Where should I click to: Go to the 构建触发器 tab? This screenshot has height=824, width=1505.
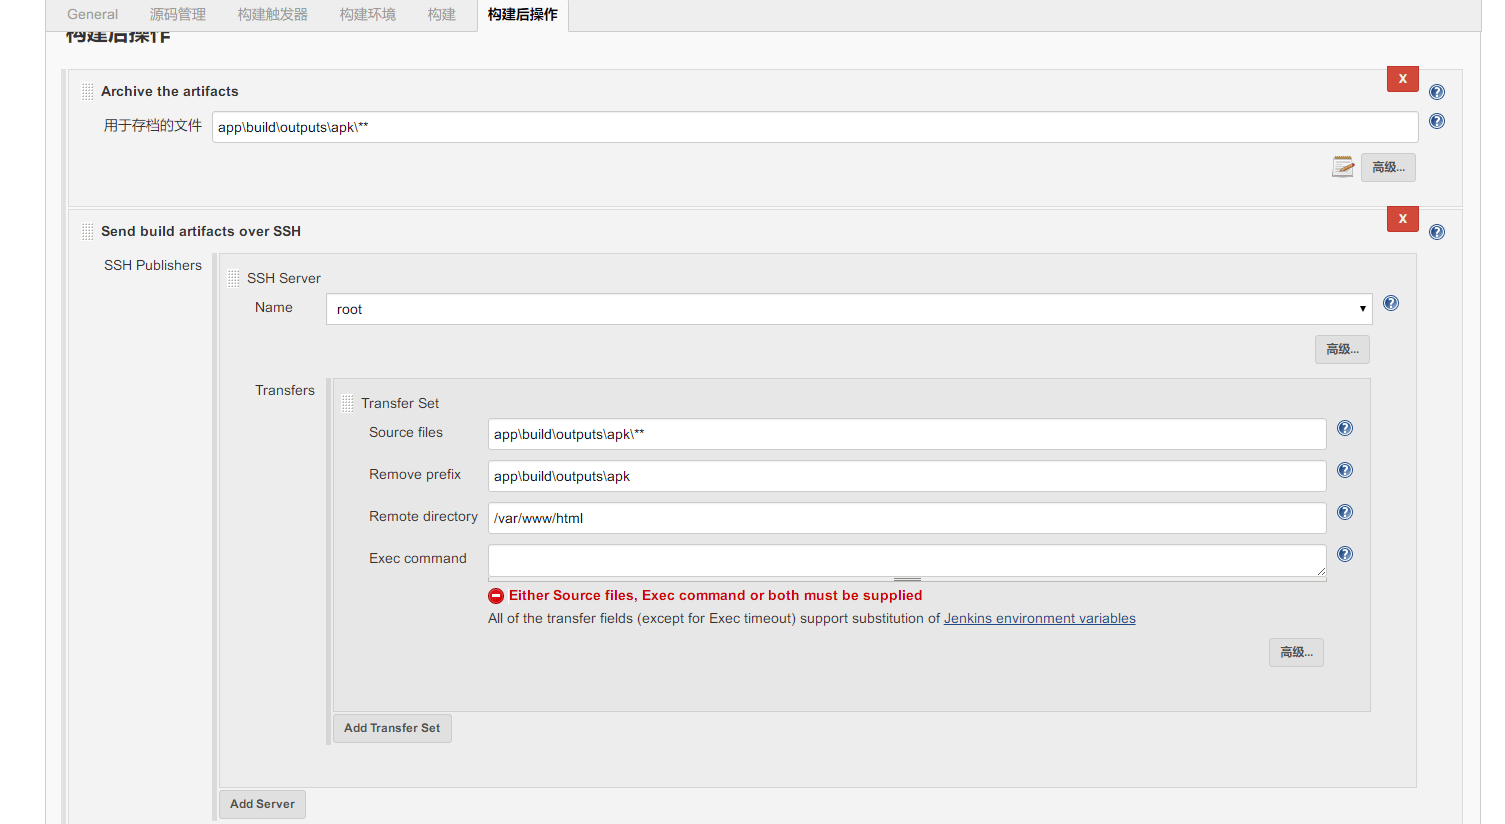[x=273, y=15]
